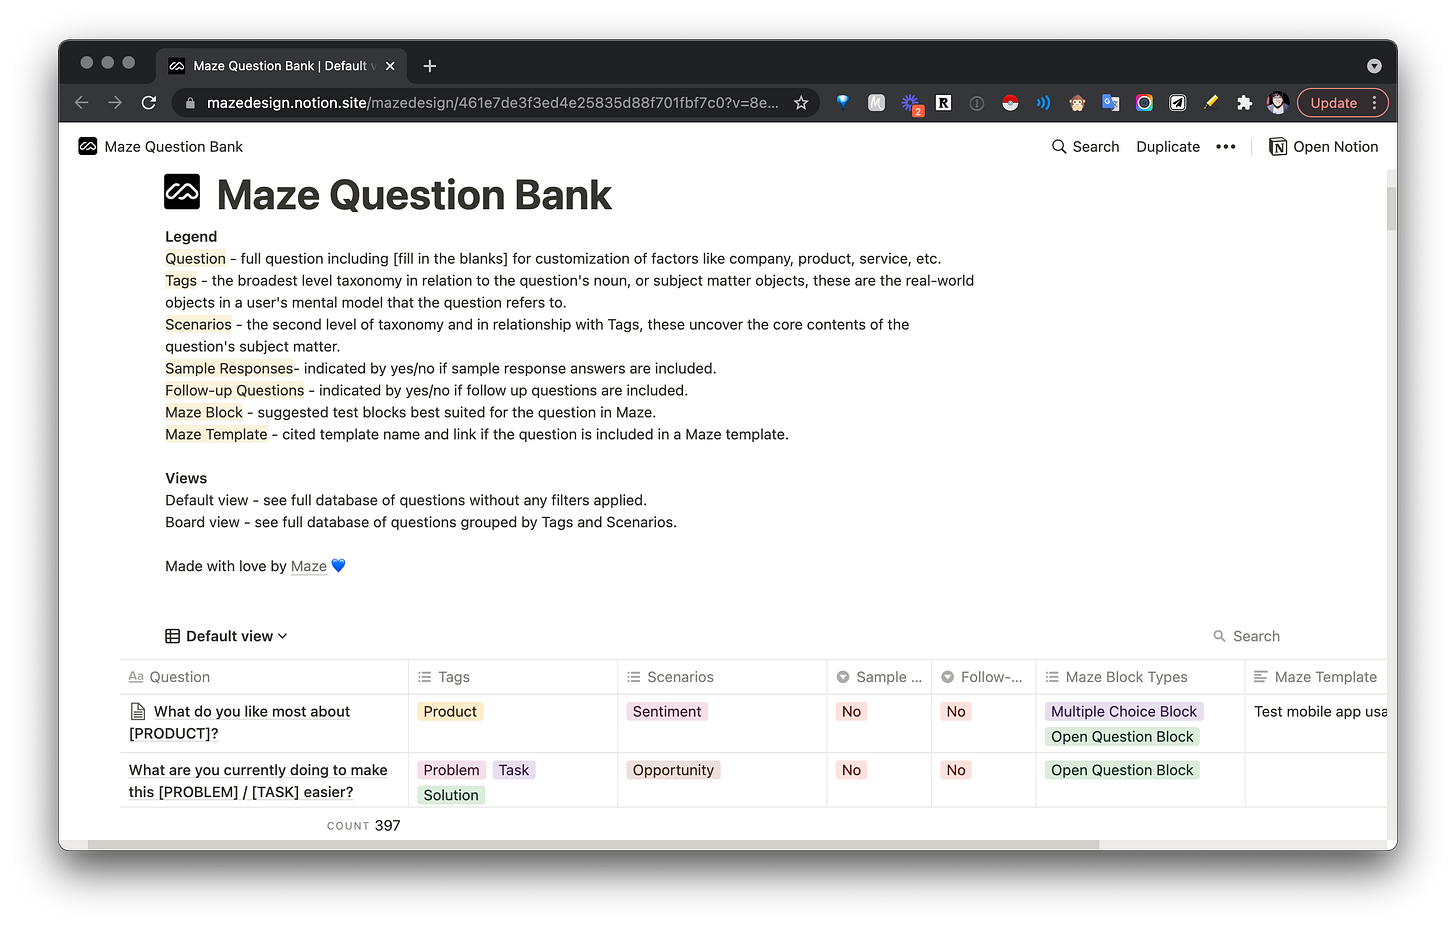
Task: Click the vertical page scrollbar
Action: (1391, 208)
